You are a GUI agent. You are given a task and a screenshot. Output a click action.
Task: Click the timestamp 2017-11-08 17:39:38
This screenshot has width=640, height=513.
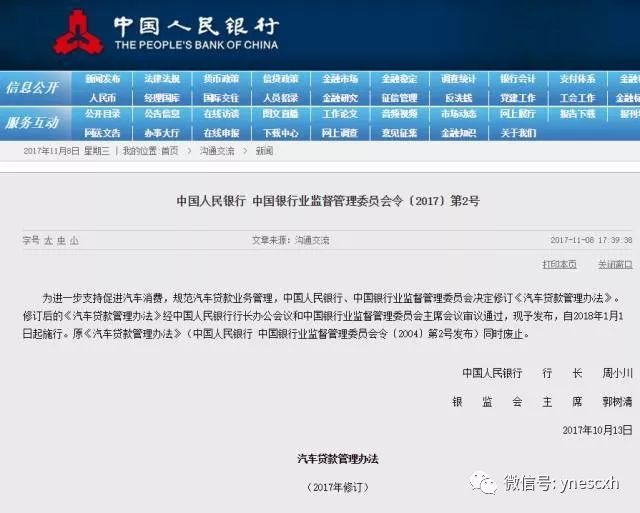click(x=591, y=240)
